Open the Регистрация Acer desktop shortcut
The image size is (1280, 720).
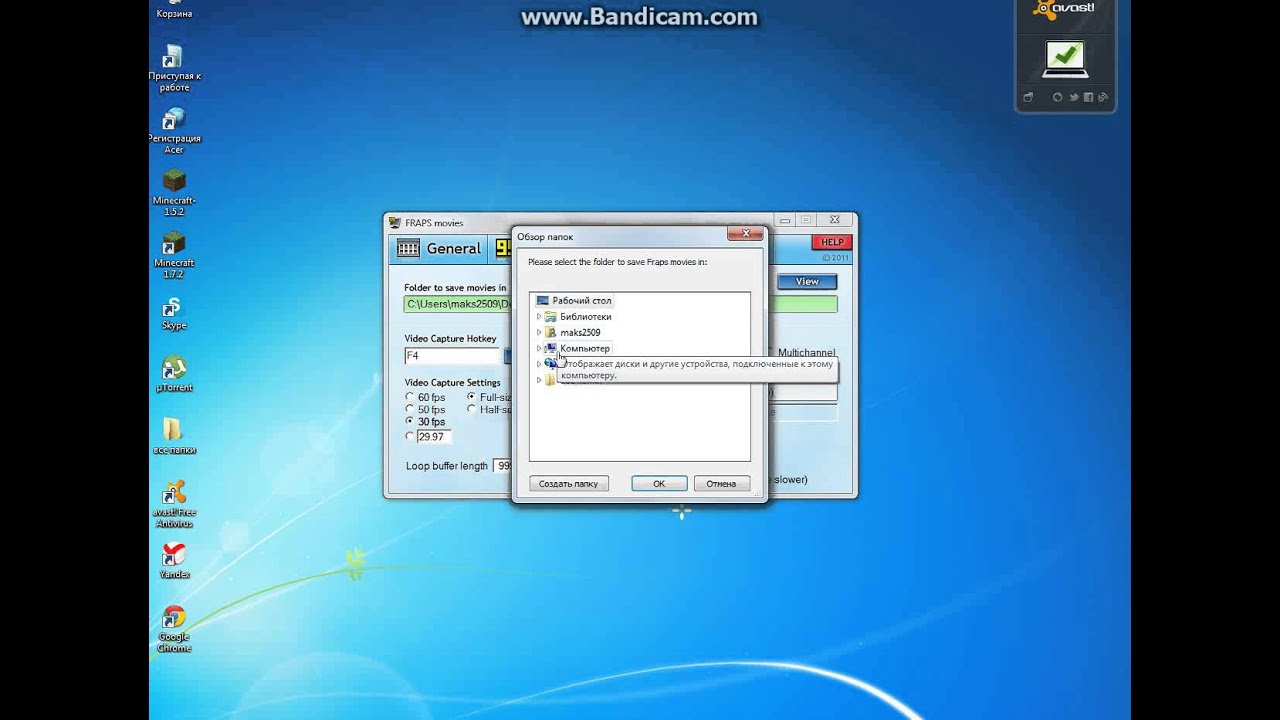174,130
